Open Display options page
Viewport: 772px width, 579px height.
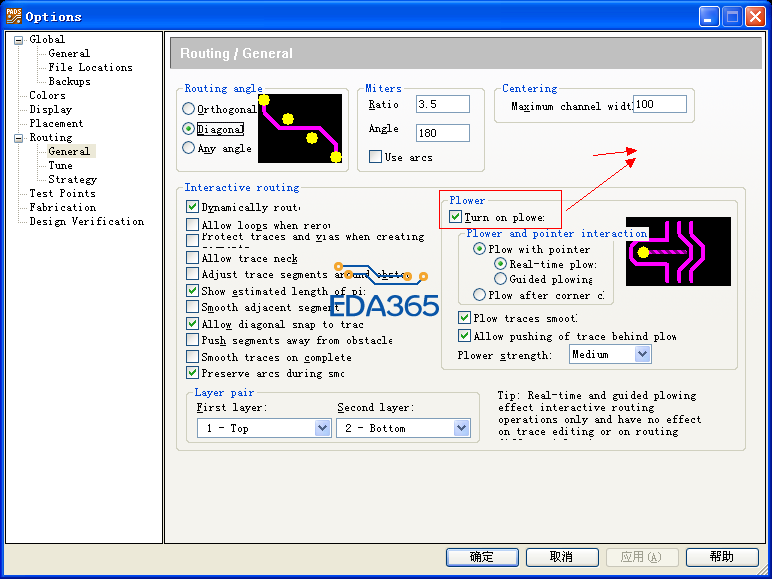(x=51, y=109)
